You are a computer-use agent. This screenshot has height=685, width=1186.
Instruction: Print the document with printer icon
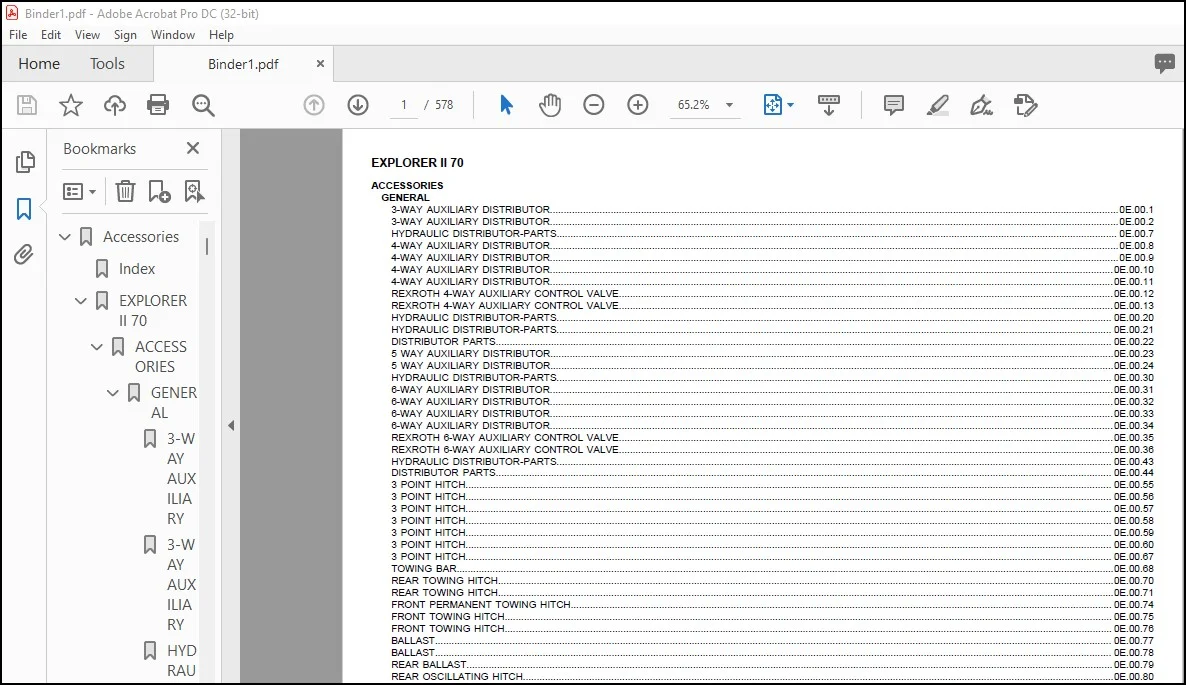coord(158,105)
